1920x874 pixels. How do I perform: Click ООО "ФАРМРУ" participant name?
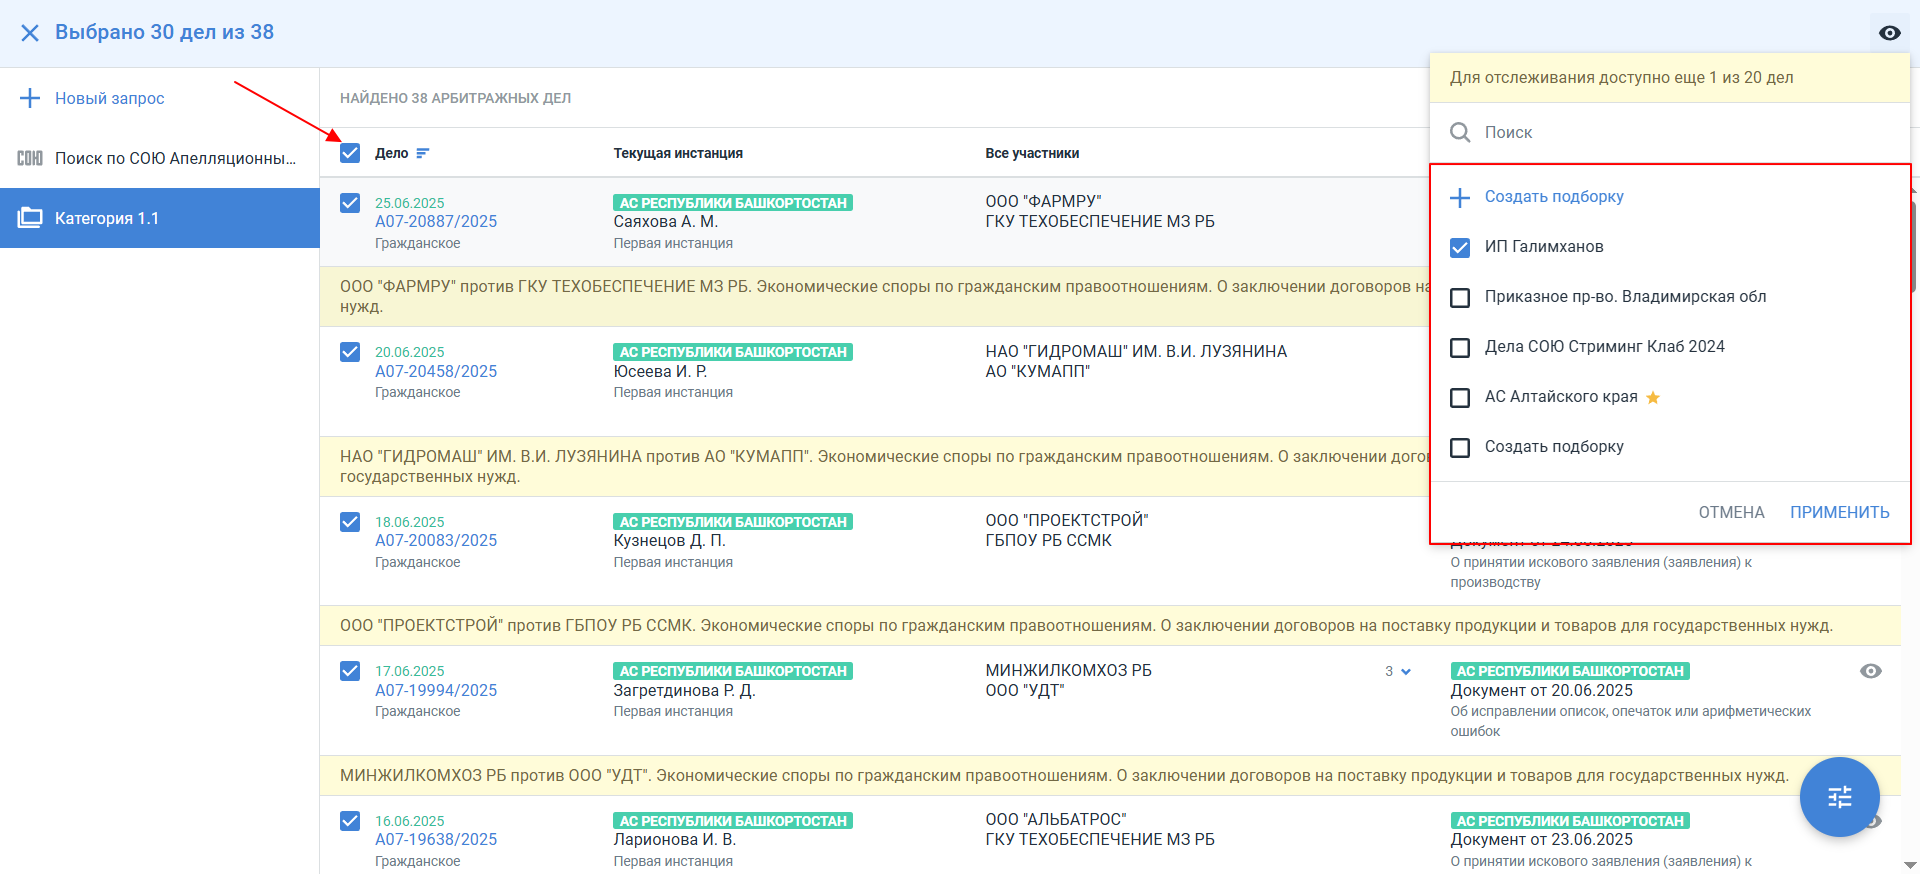click(1043, 202)
